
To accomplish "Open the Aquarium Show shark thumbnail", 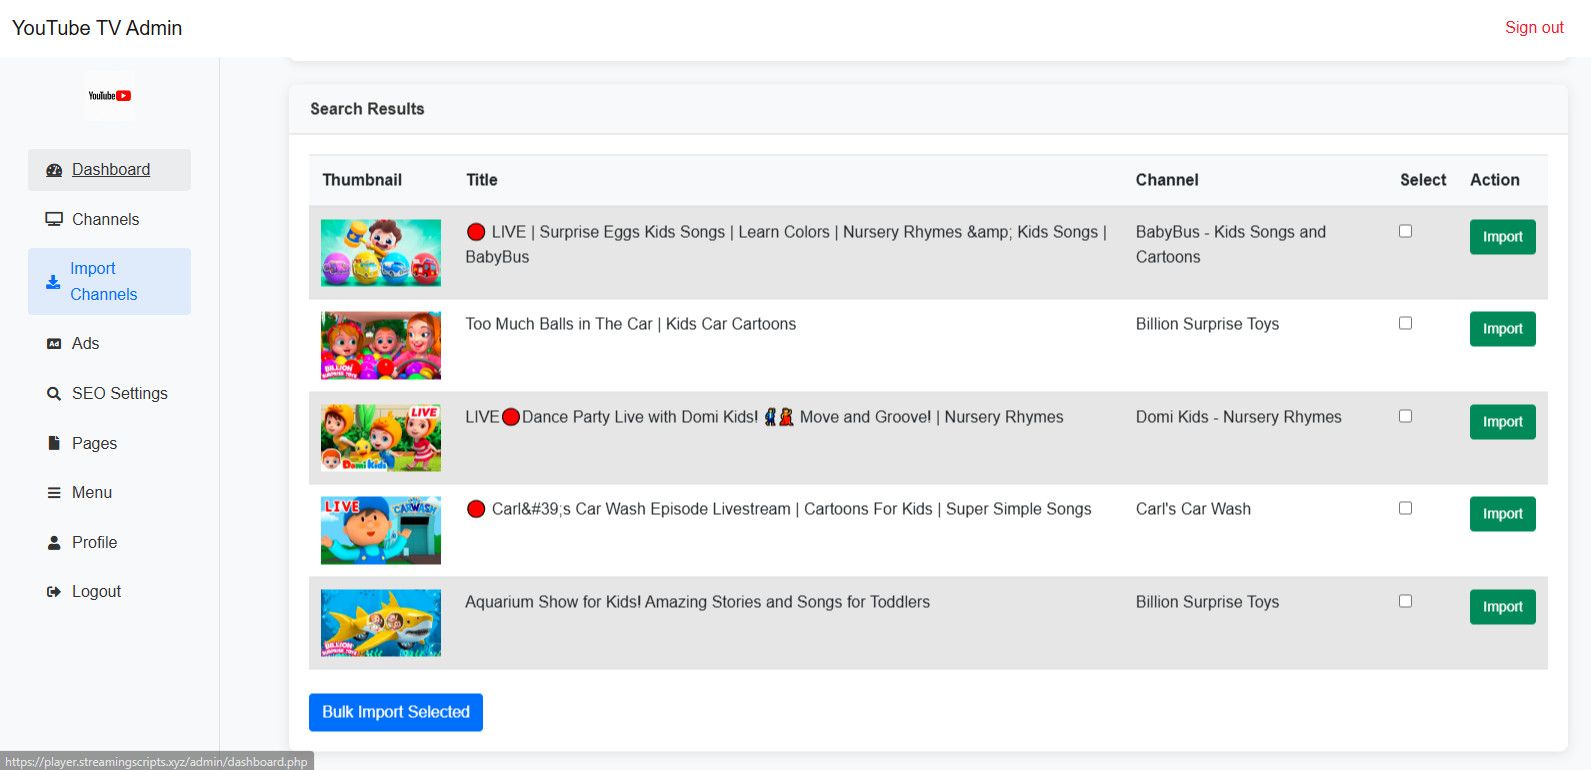I will pyautogui.click(x=380, y=622).
